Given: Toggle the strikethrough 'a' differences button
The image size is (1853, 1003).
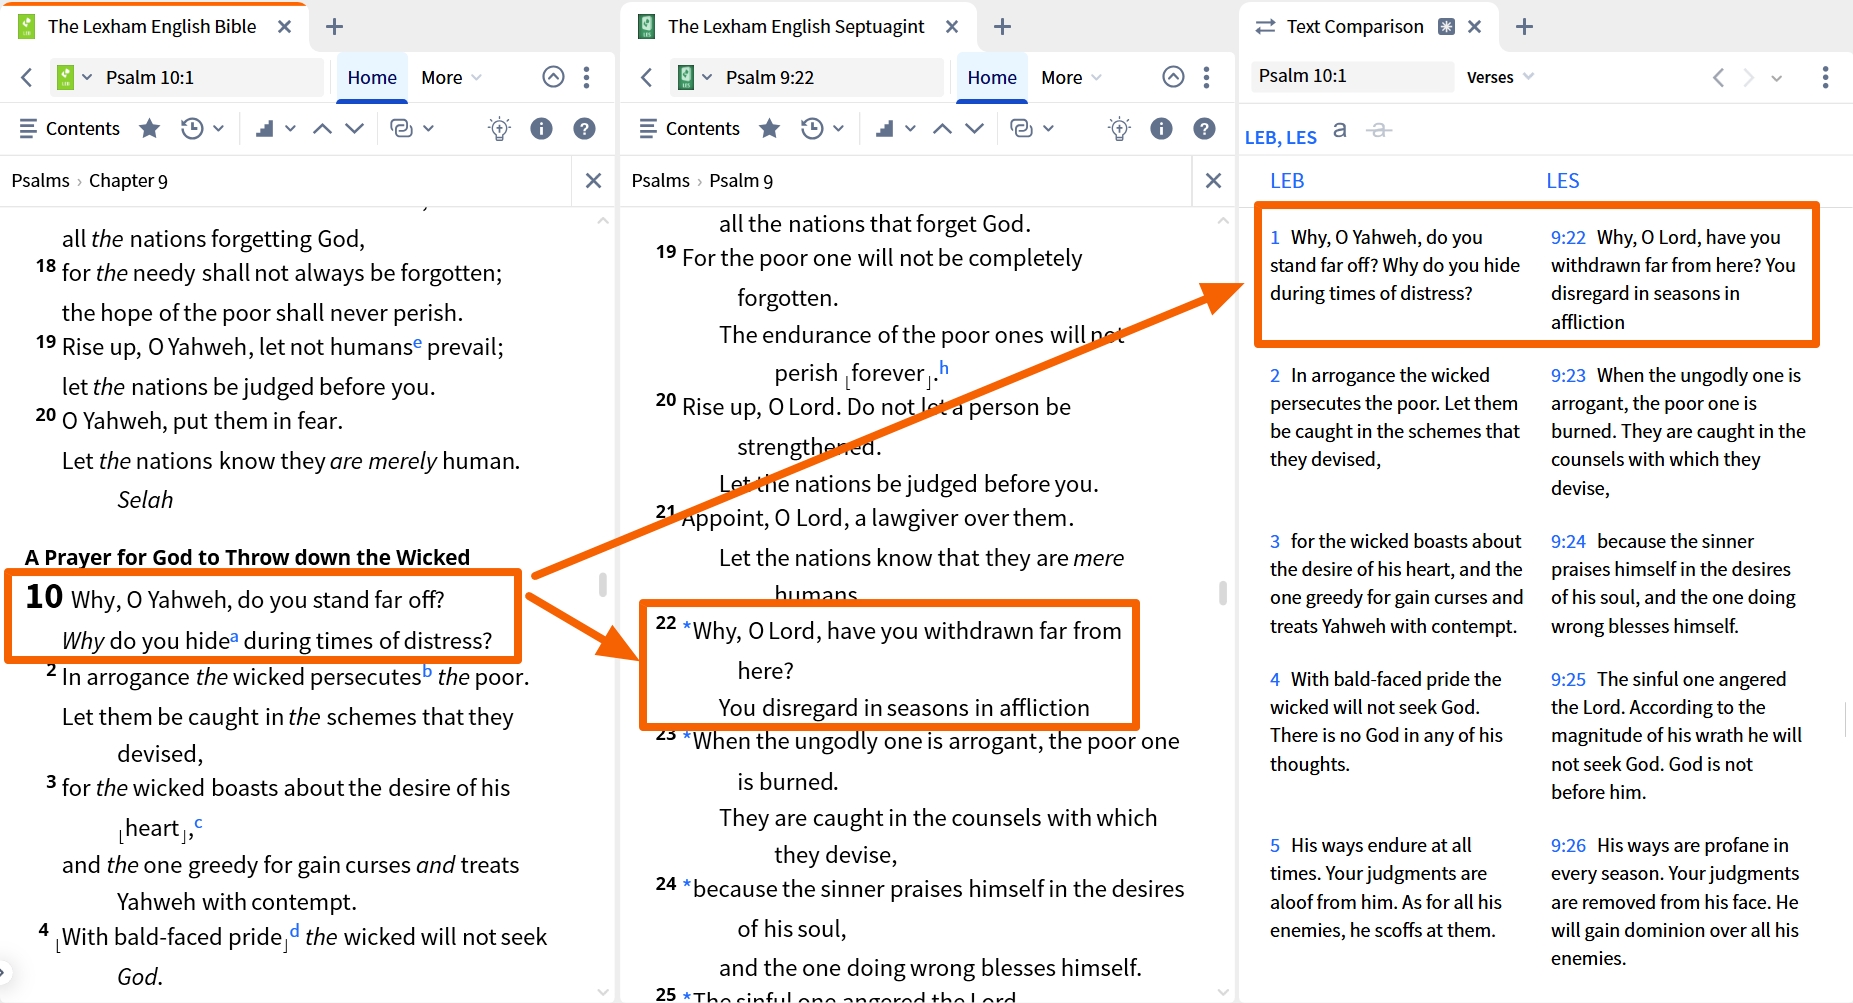Looking at the screenshot, I should point(1379,130).
